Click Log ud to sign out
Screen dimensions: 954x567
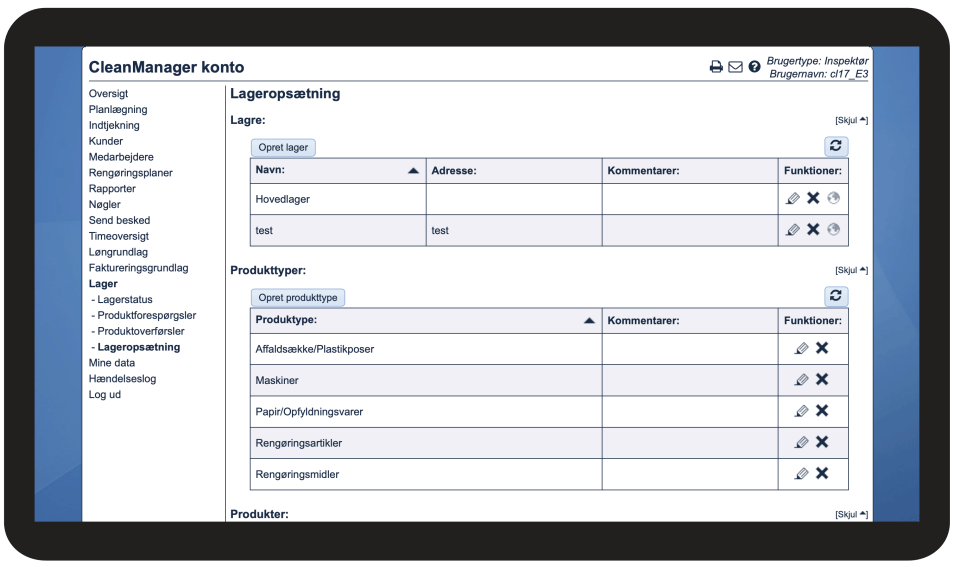[x=105, y=394]
